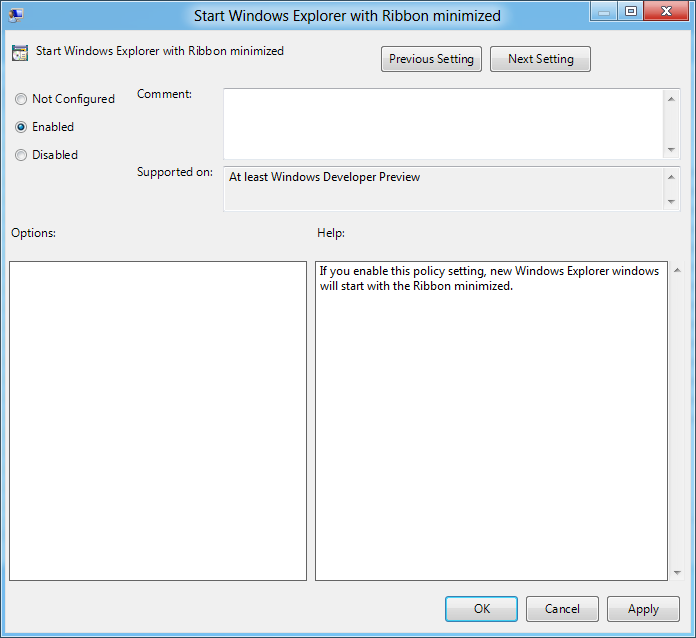696x638 pixels.
Task: Apply the policy setting
Action: tap(643, 609)
